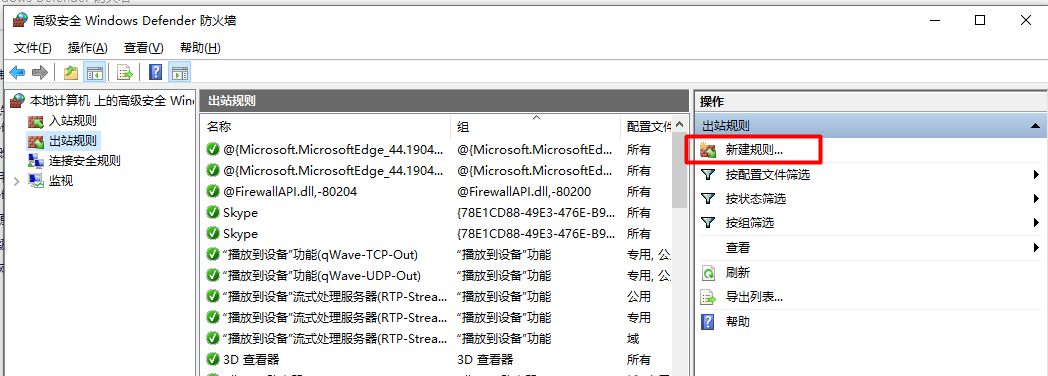The height and width of the screenshot is (376, 1048).
Task: Click the 按组筛选 funnel icon
Action: (708, 222)
